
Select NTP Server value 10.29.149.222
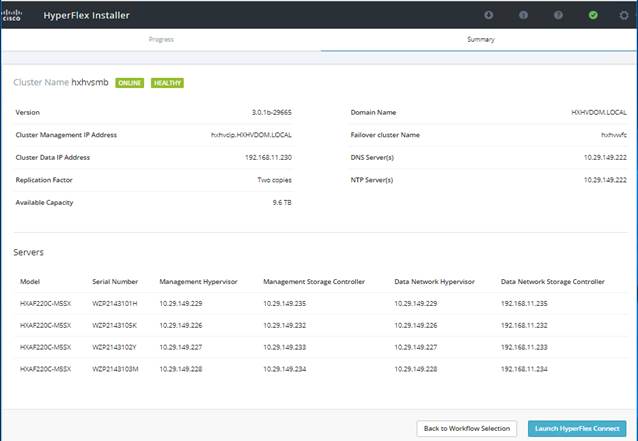coord(605,180)
